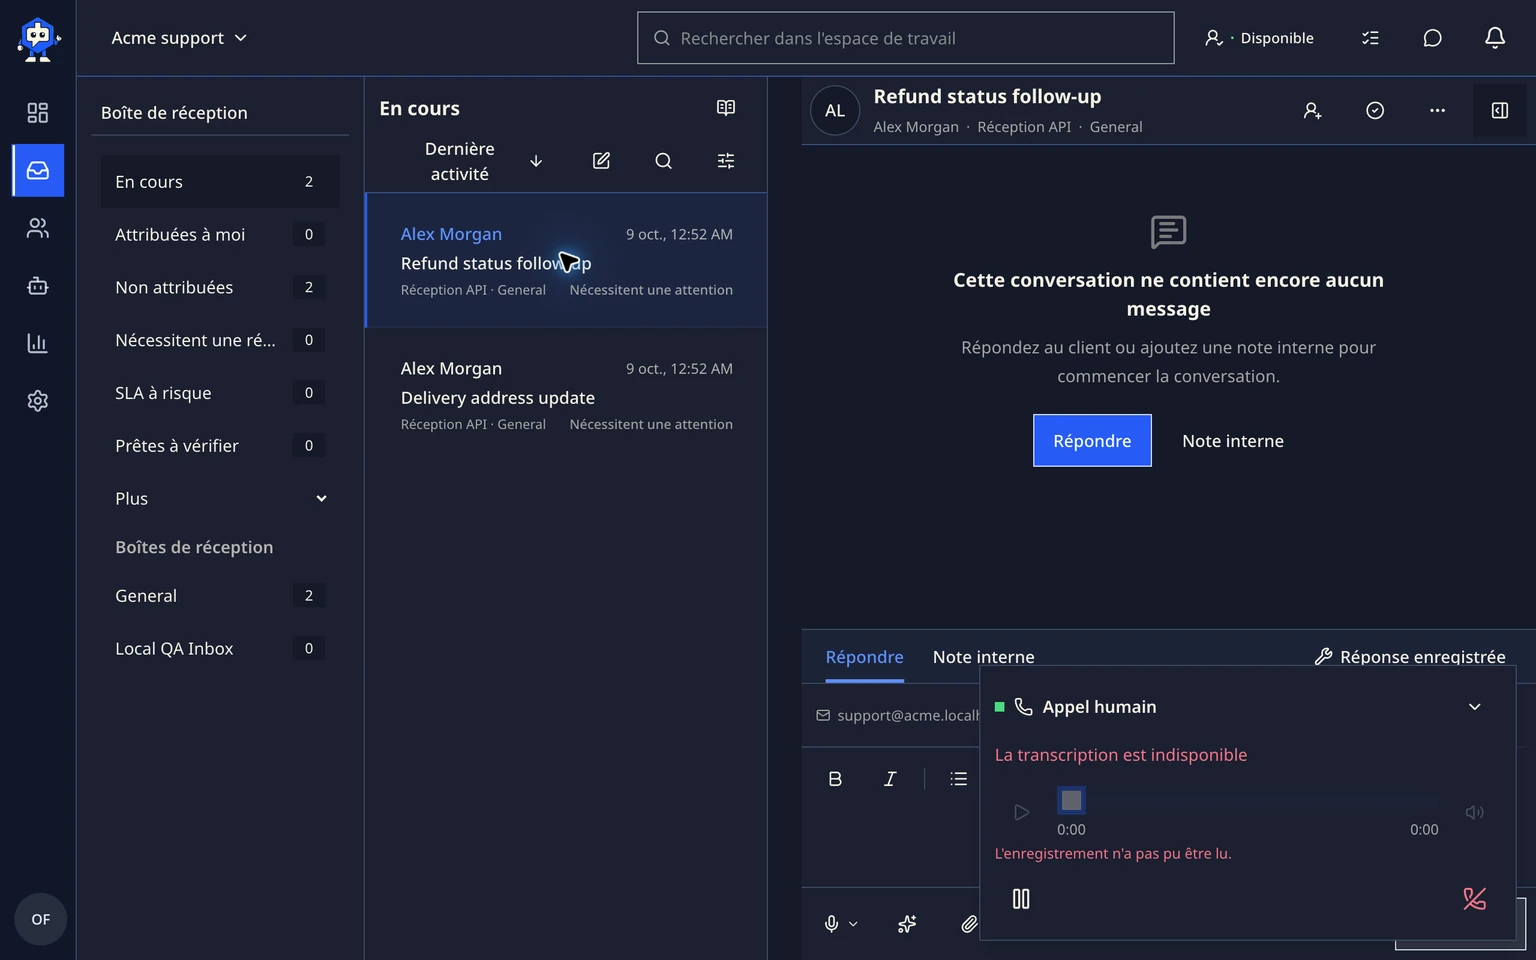1536x960 pixels.
Task: Hang up the call with red phone icon
Action: click(1474, 899)
